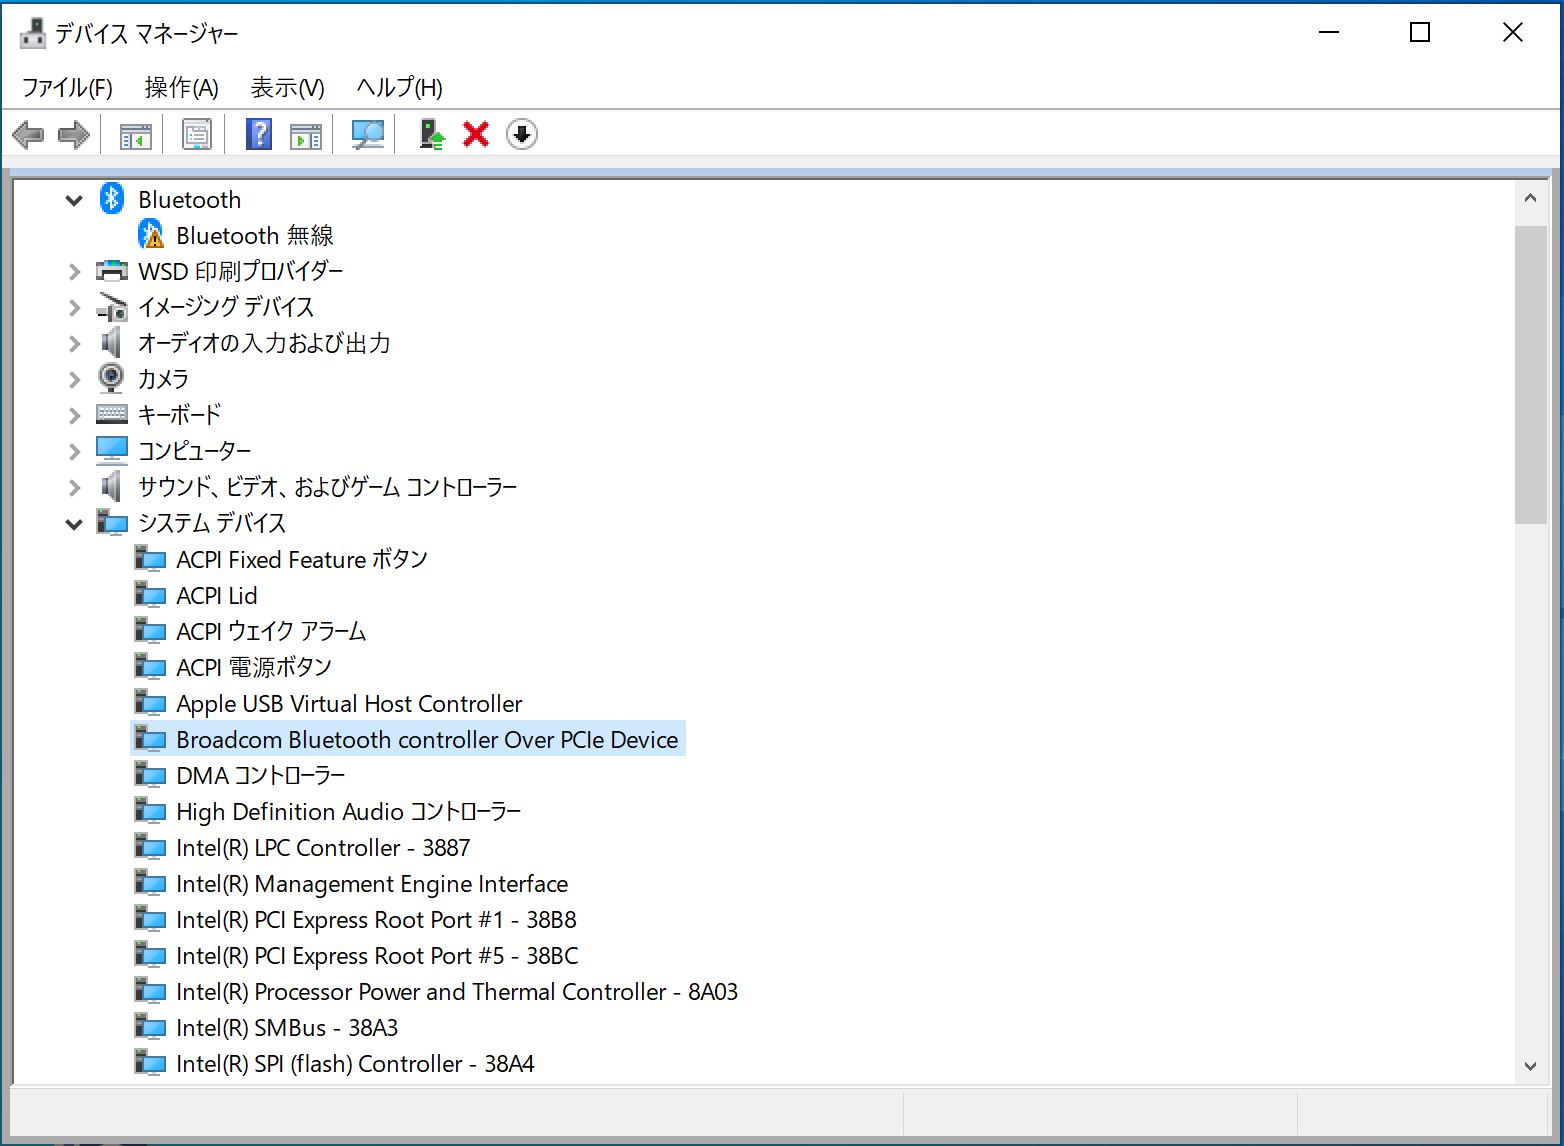Open the 操作(A) menu
This screenshot has height=1146, width=1564.
[x=181, y=88]
